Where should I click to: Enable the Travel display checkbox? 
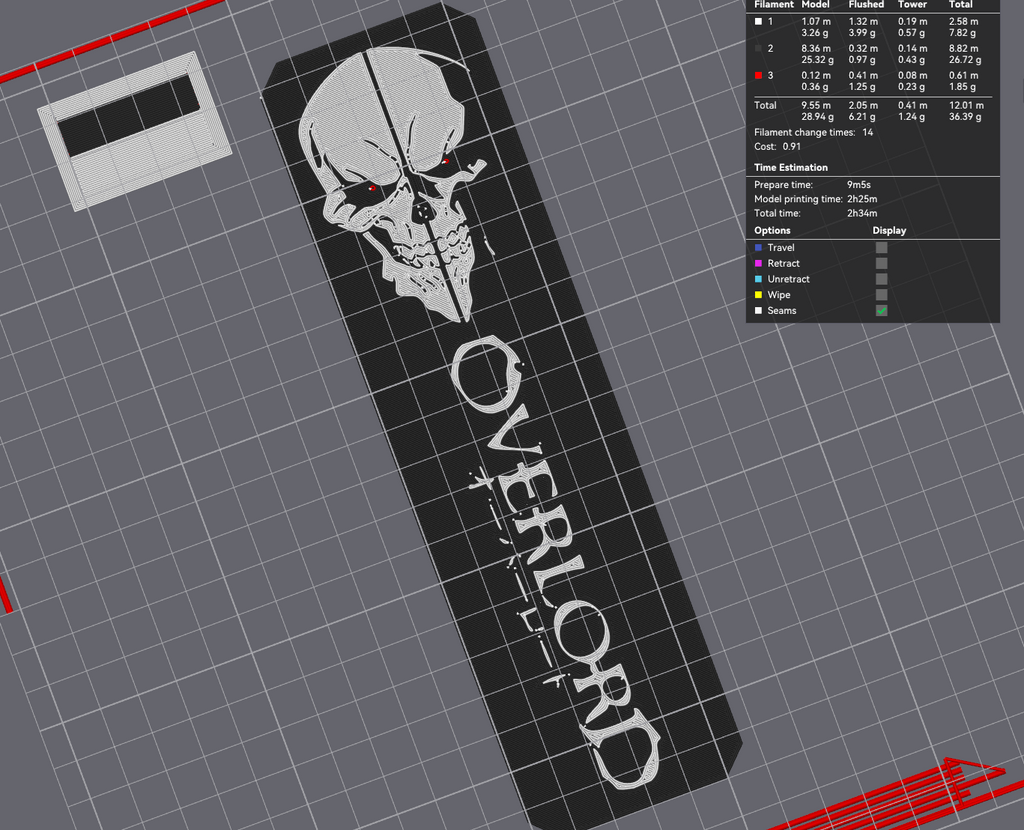tap(881, 247)
